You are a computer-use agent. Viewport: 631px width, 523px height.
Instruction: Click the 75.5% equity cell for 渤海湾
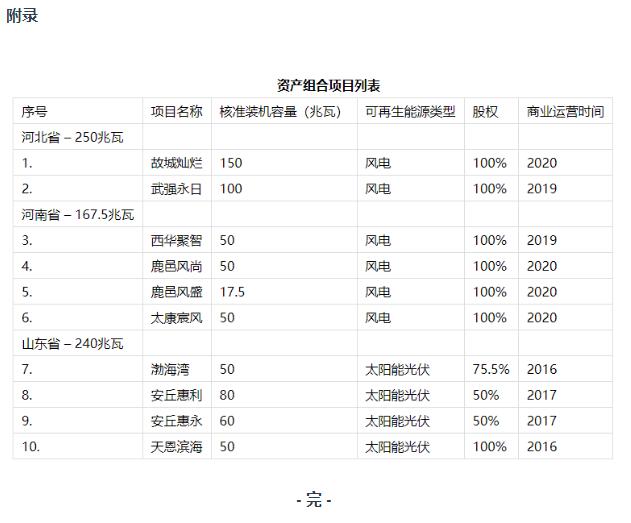point(490,369)
